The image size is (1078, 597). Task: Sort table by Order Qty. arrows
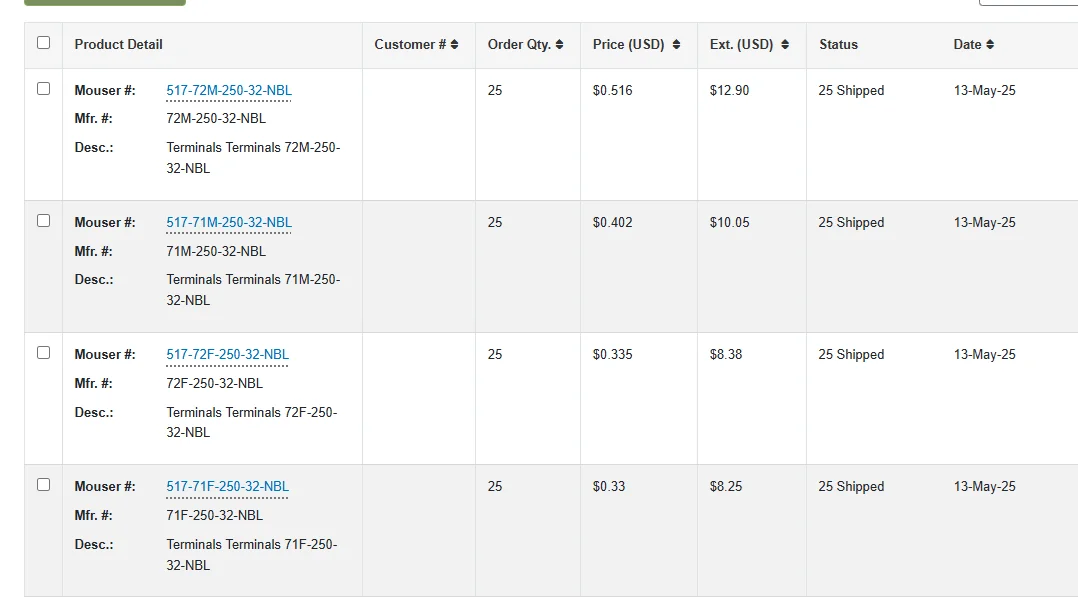(x=560, y=45)
